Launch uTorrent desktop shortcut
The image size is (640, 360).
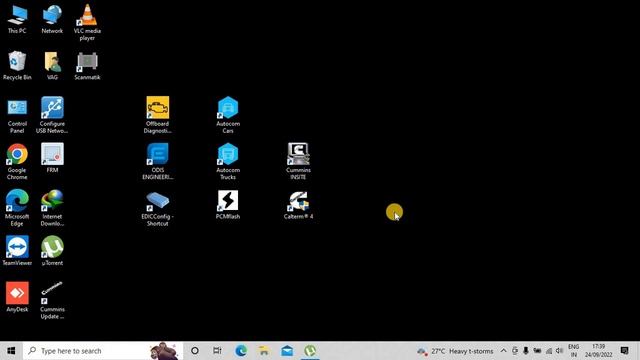pos(52,251)
